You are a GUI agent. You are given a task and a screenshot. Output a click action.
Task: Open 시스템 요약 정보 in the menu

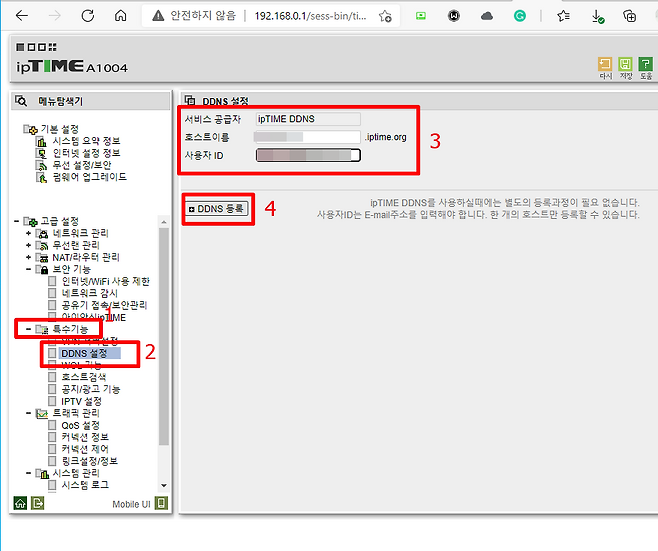(x=85, y=141)
